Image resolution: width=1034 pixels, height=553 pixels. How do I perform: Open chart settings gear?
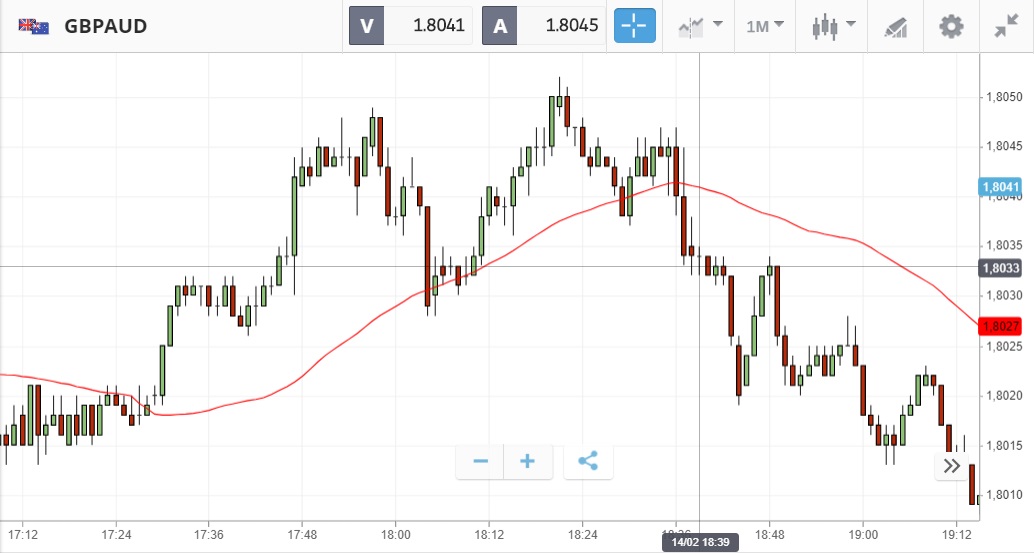click(950, 26)
